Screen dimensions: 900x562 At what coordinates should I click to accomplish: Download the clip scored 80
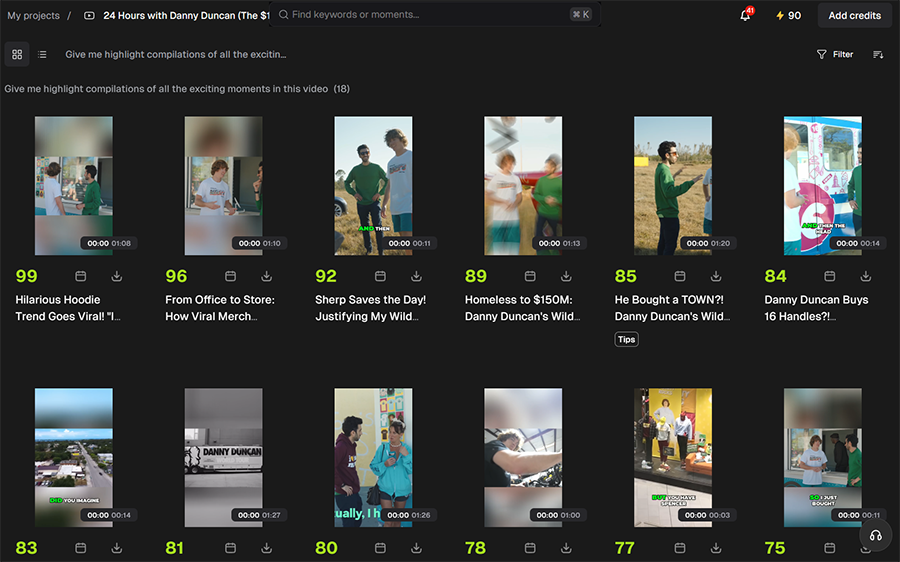pyautogui.click(x=416, y=548)
